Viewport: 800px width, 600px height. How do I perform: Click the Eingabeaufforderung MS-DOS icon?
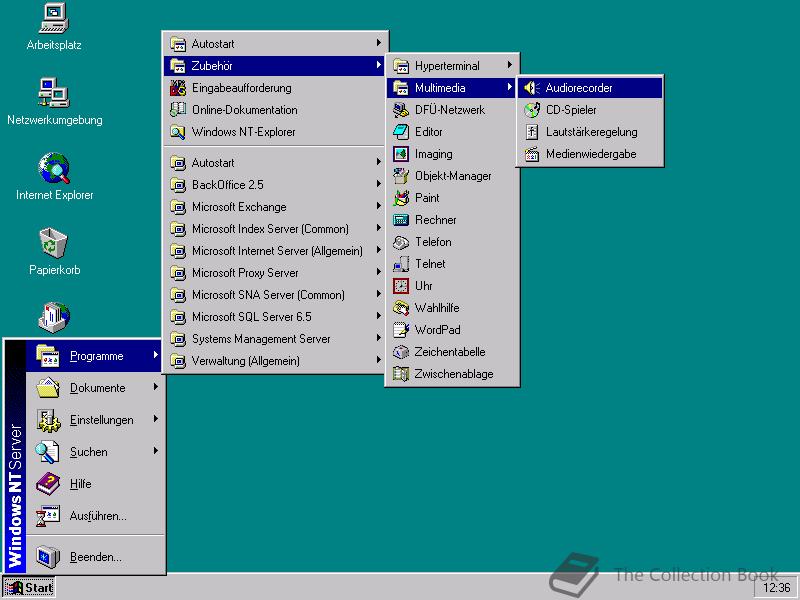tap(178, 88)
